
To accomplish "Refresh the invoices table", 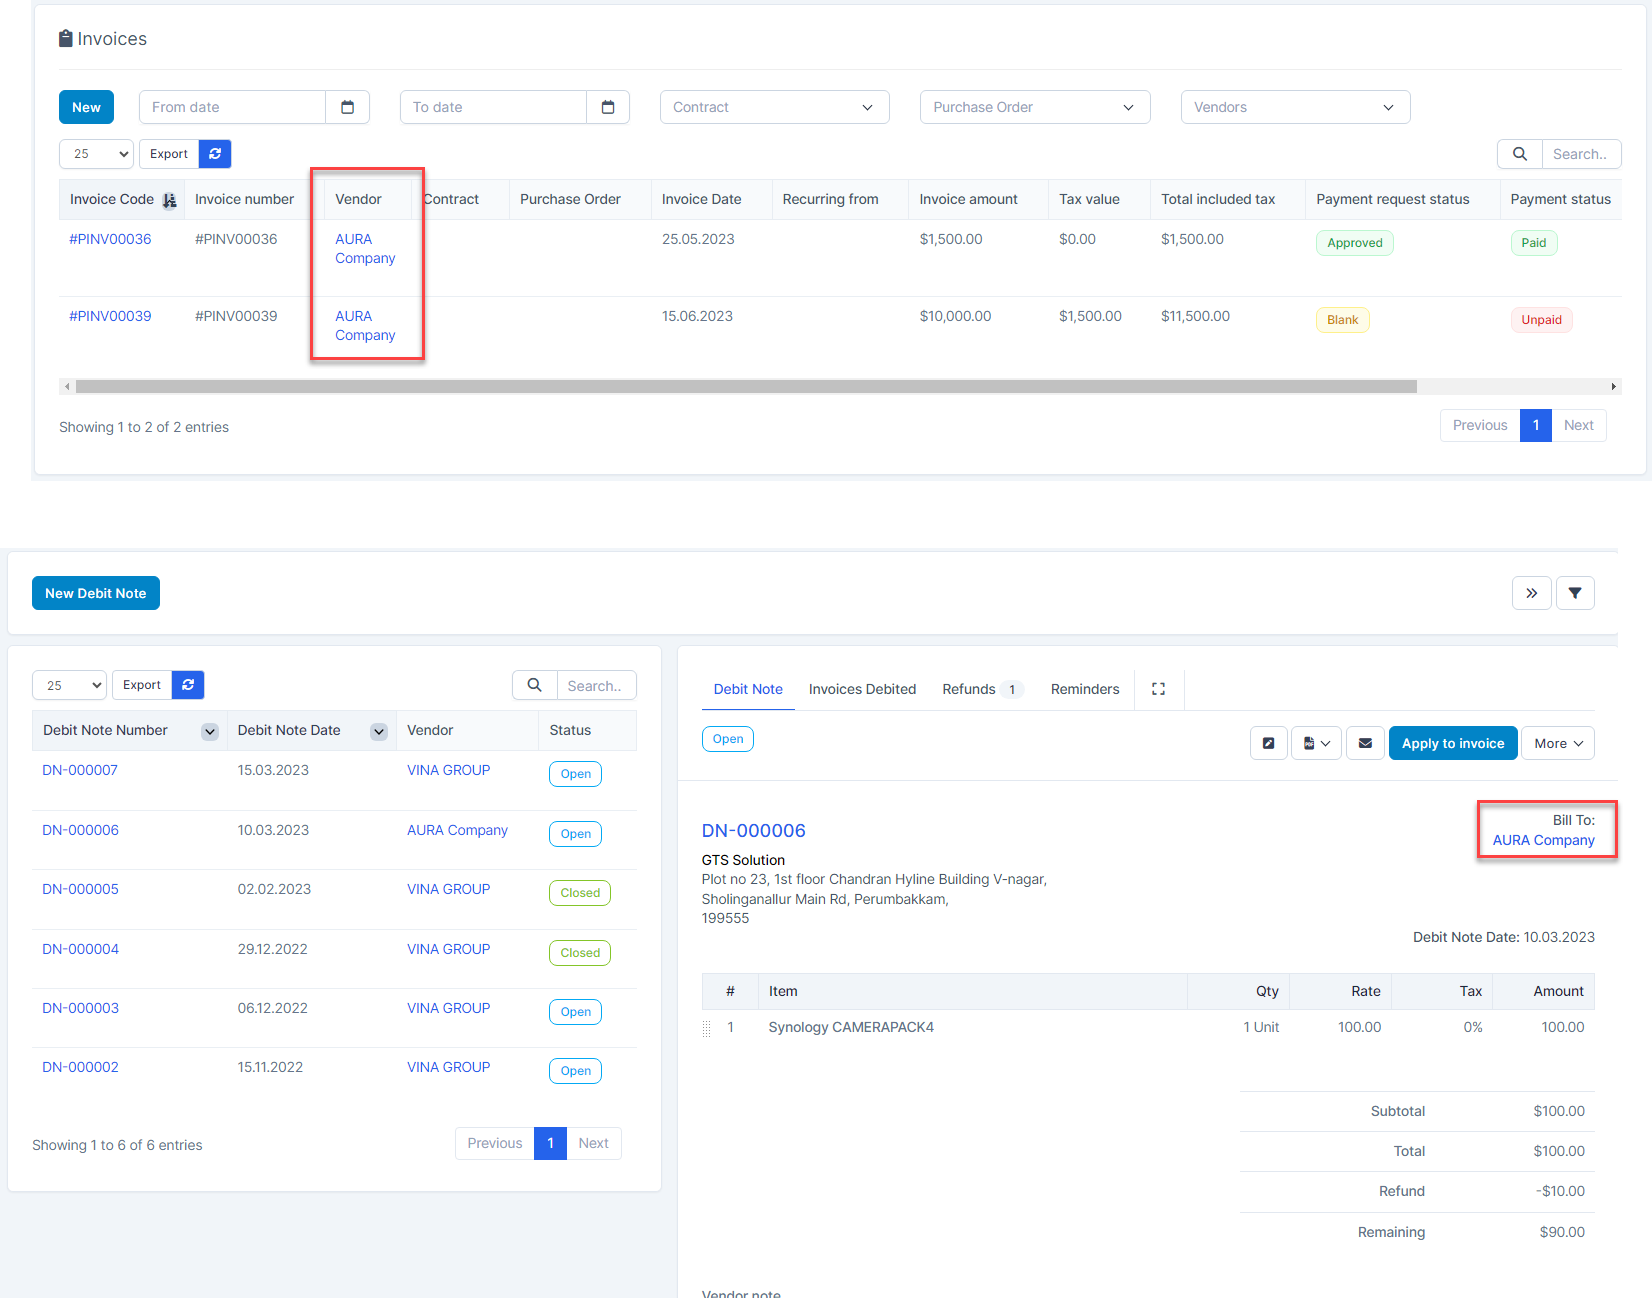I will point(215,154).
